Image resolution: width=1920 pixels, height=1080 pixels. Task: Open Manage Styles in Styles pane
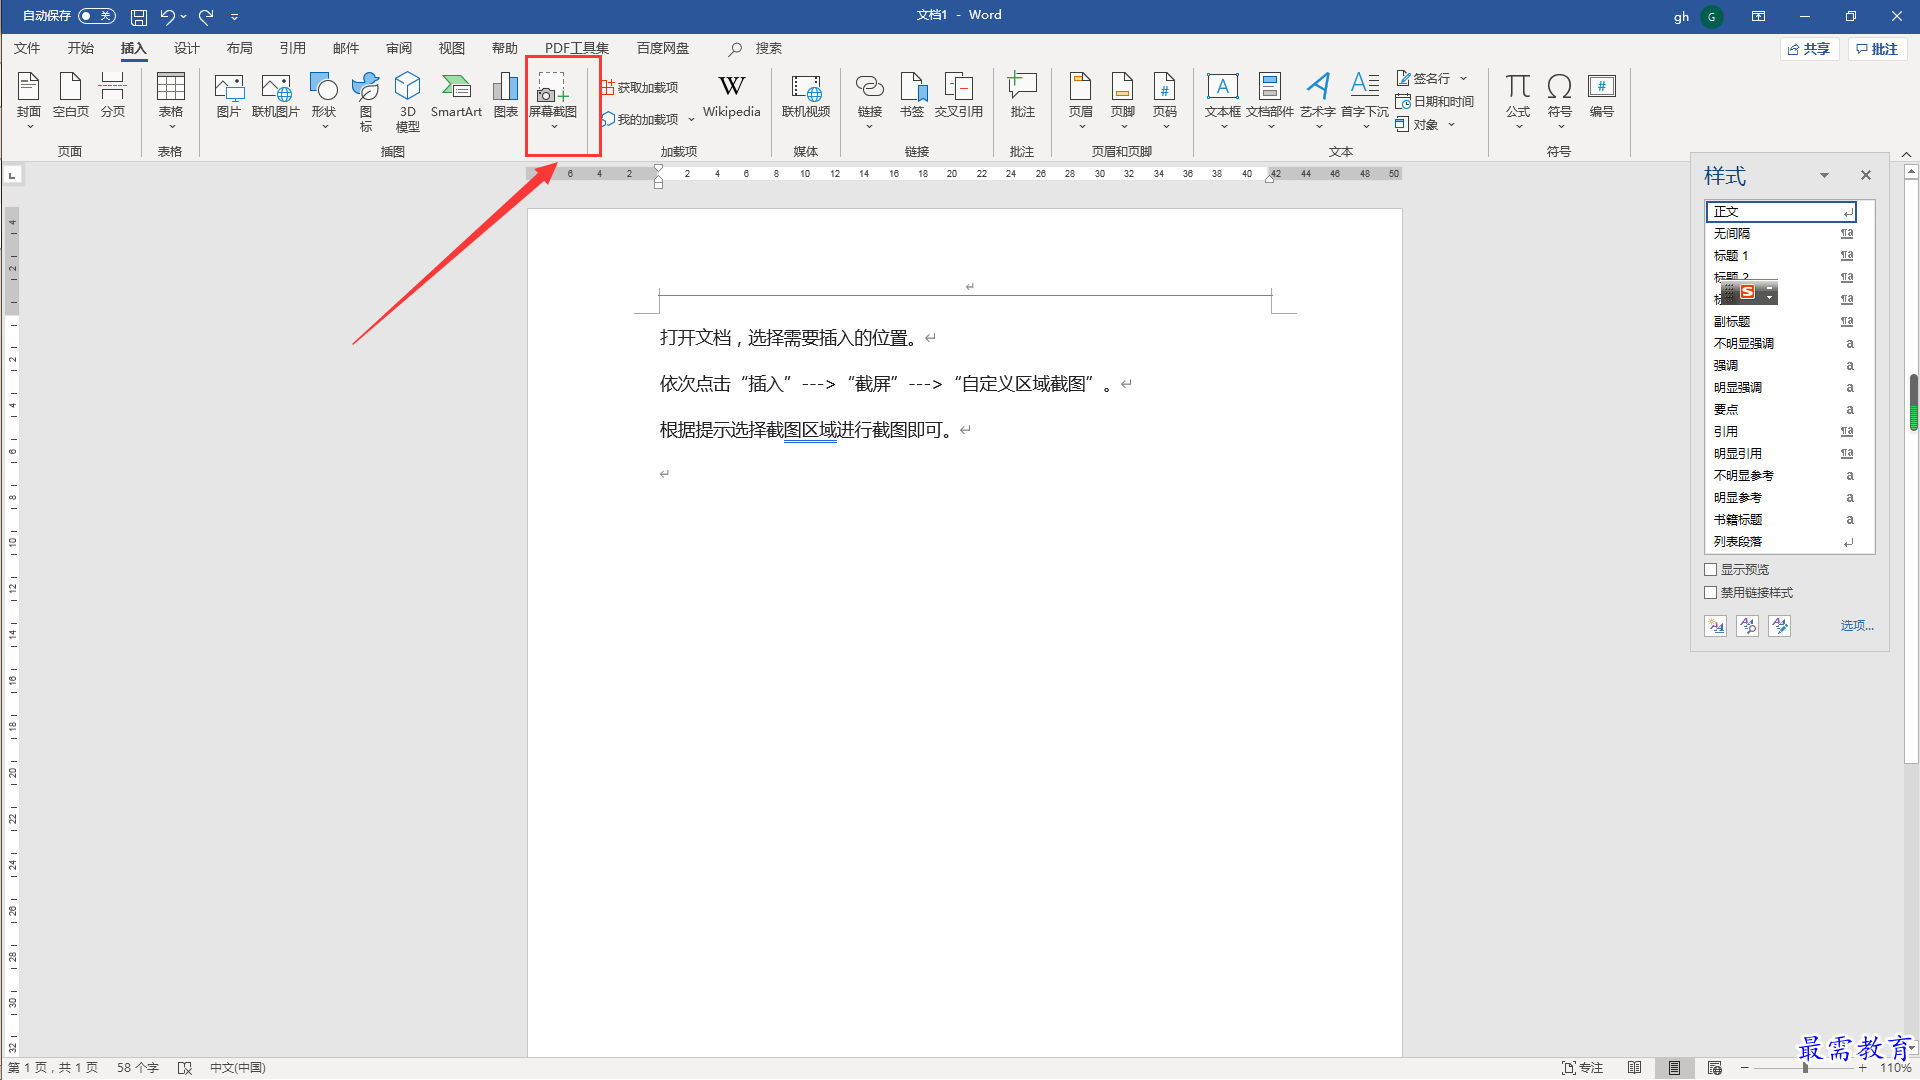coord(1780,626)
